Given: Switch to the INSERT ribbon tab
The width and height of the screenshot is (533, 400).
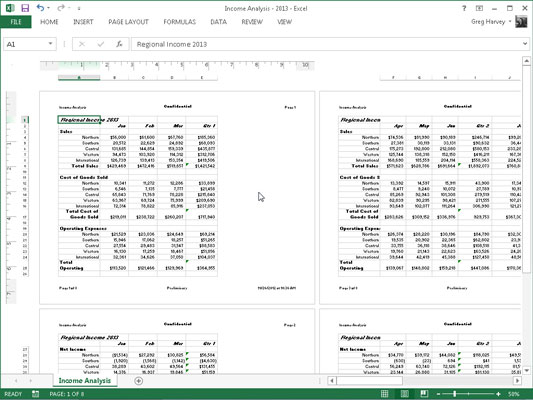Looking at the screenshot, I should 83,22.
